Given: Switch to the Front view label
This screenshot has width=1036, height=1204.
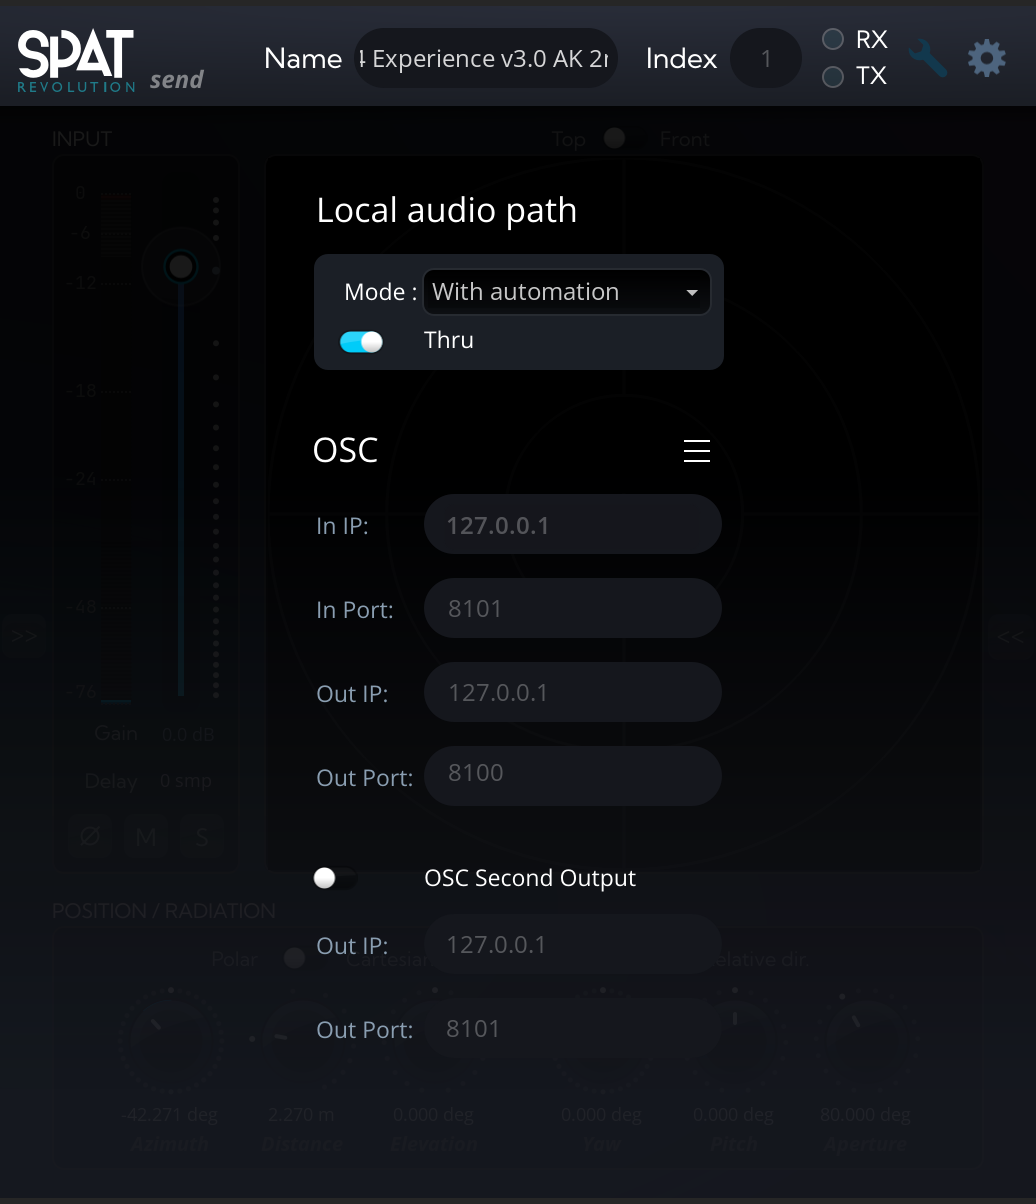Looking at the screenshot, I should 684,138.
